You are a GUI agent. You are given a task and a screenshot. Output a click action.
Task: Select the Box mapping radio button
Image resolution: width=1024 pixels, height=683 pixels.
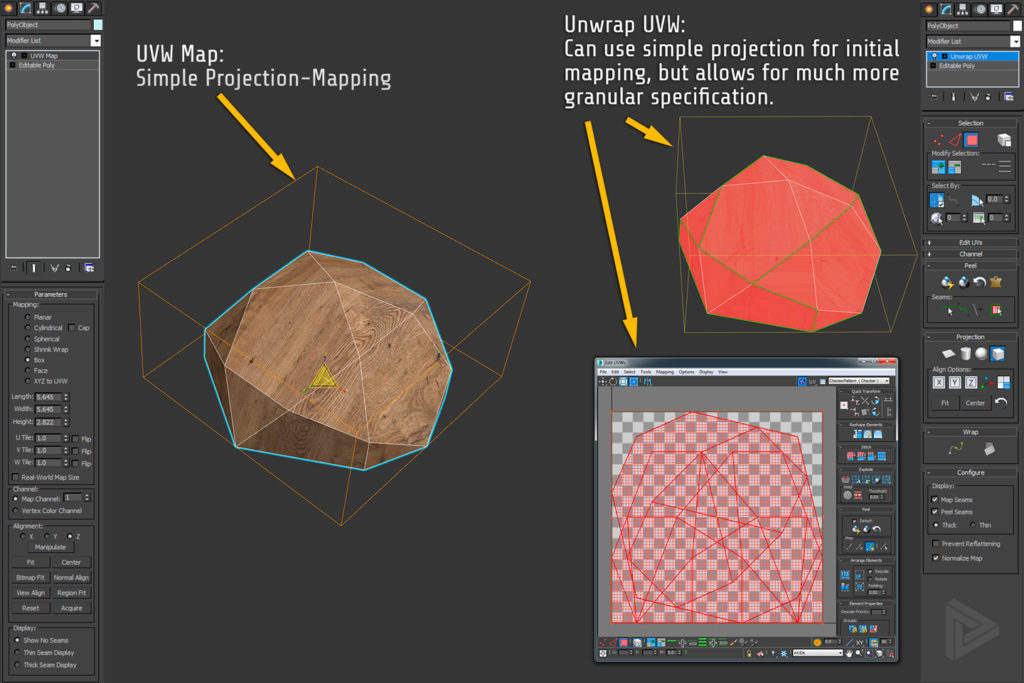point(28,359)
